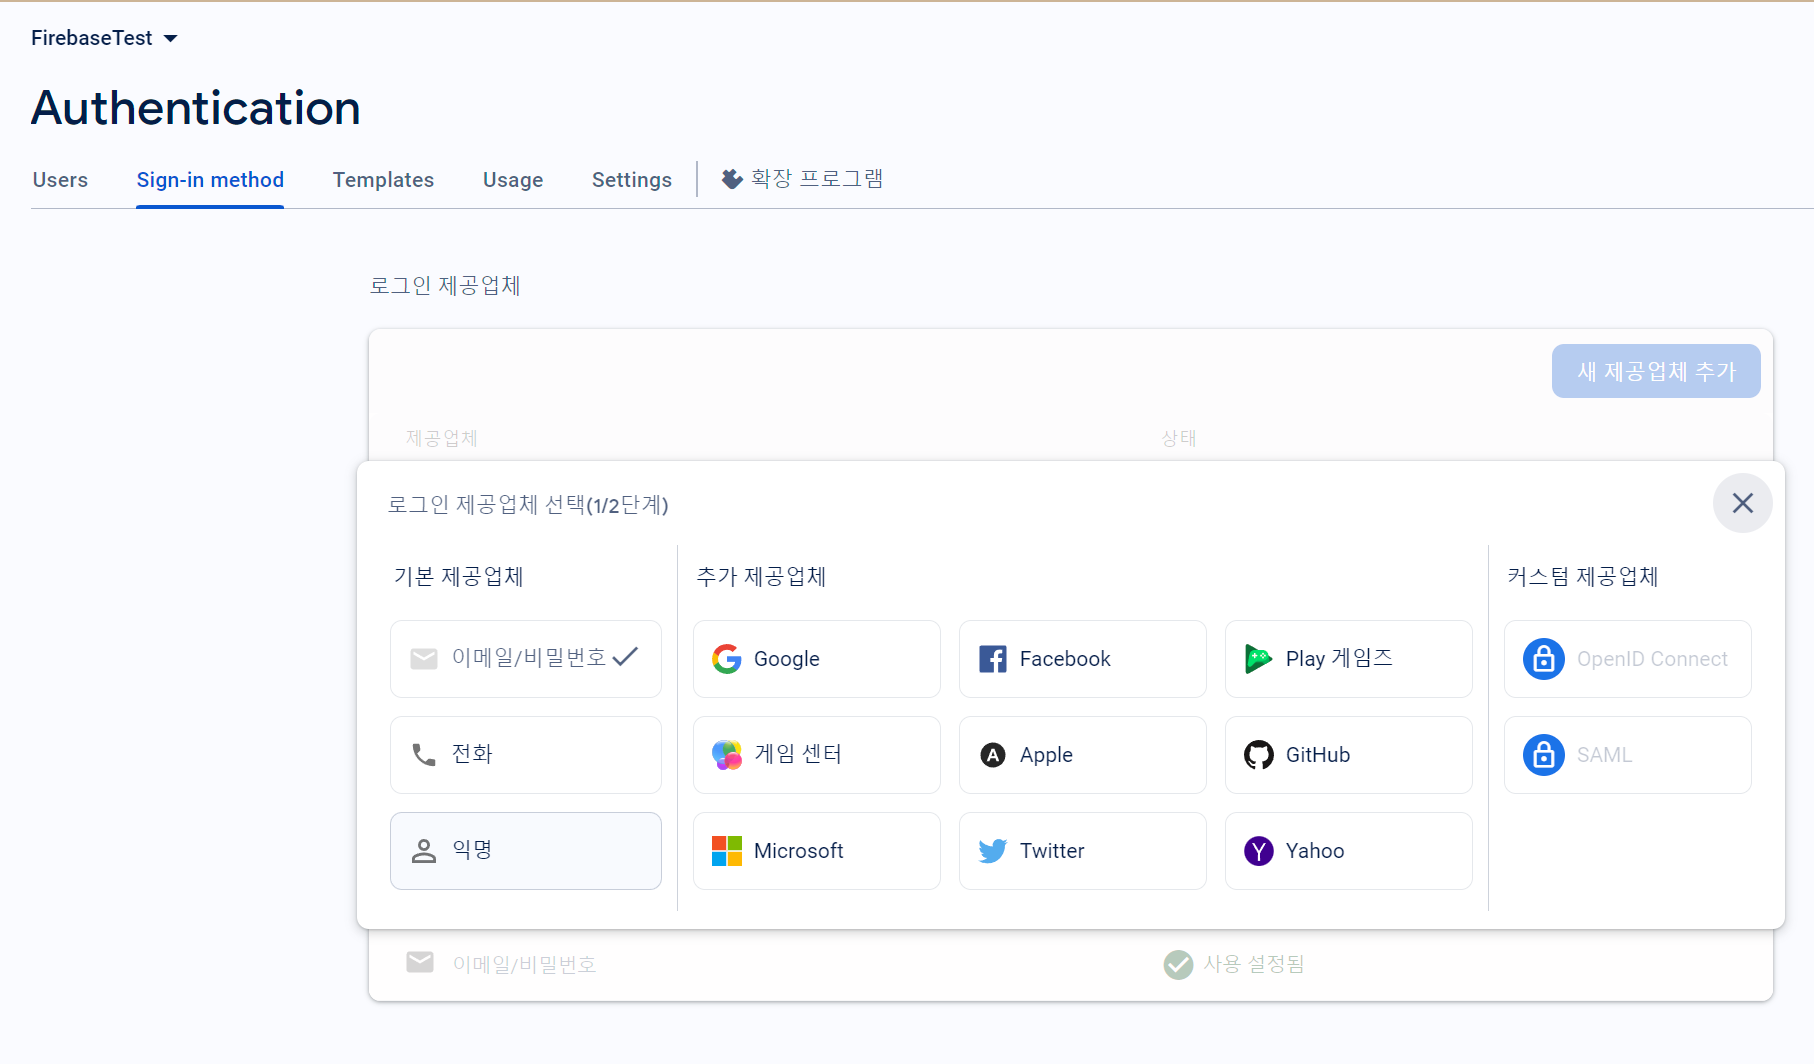Click the envelope icon in the provider dialog
The height and width of the screenshot is (1064, 1814).
(x=424, y=659)
